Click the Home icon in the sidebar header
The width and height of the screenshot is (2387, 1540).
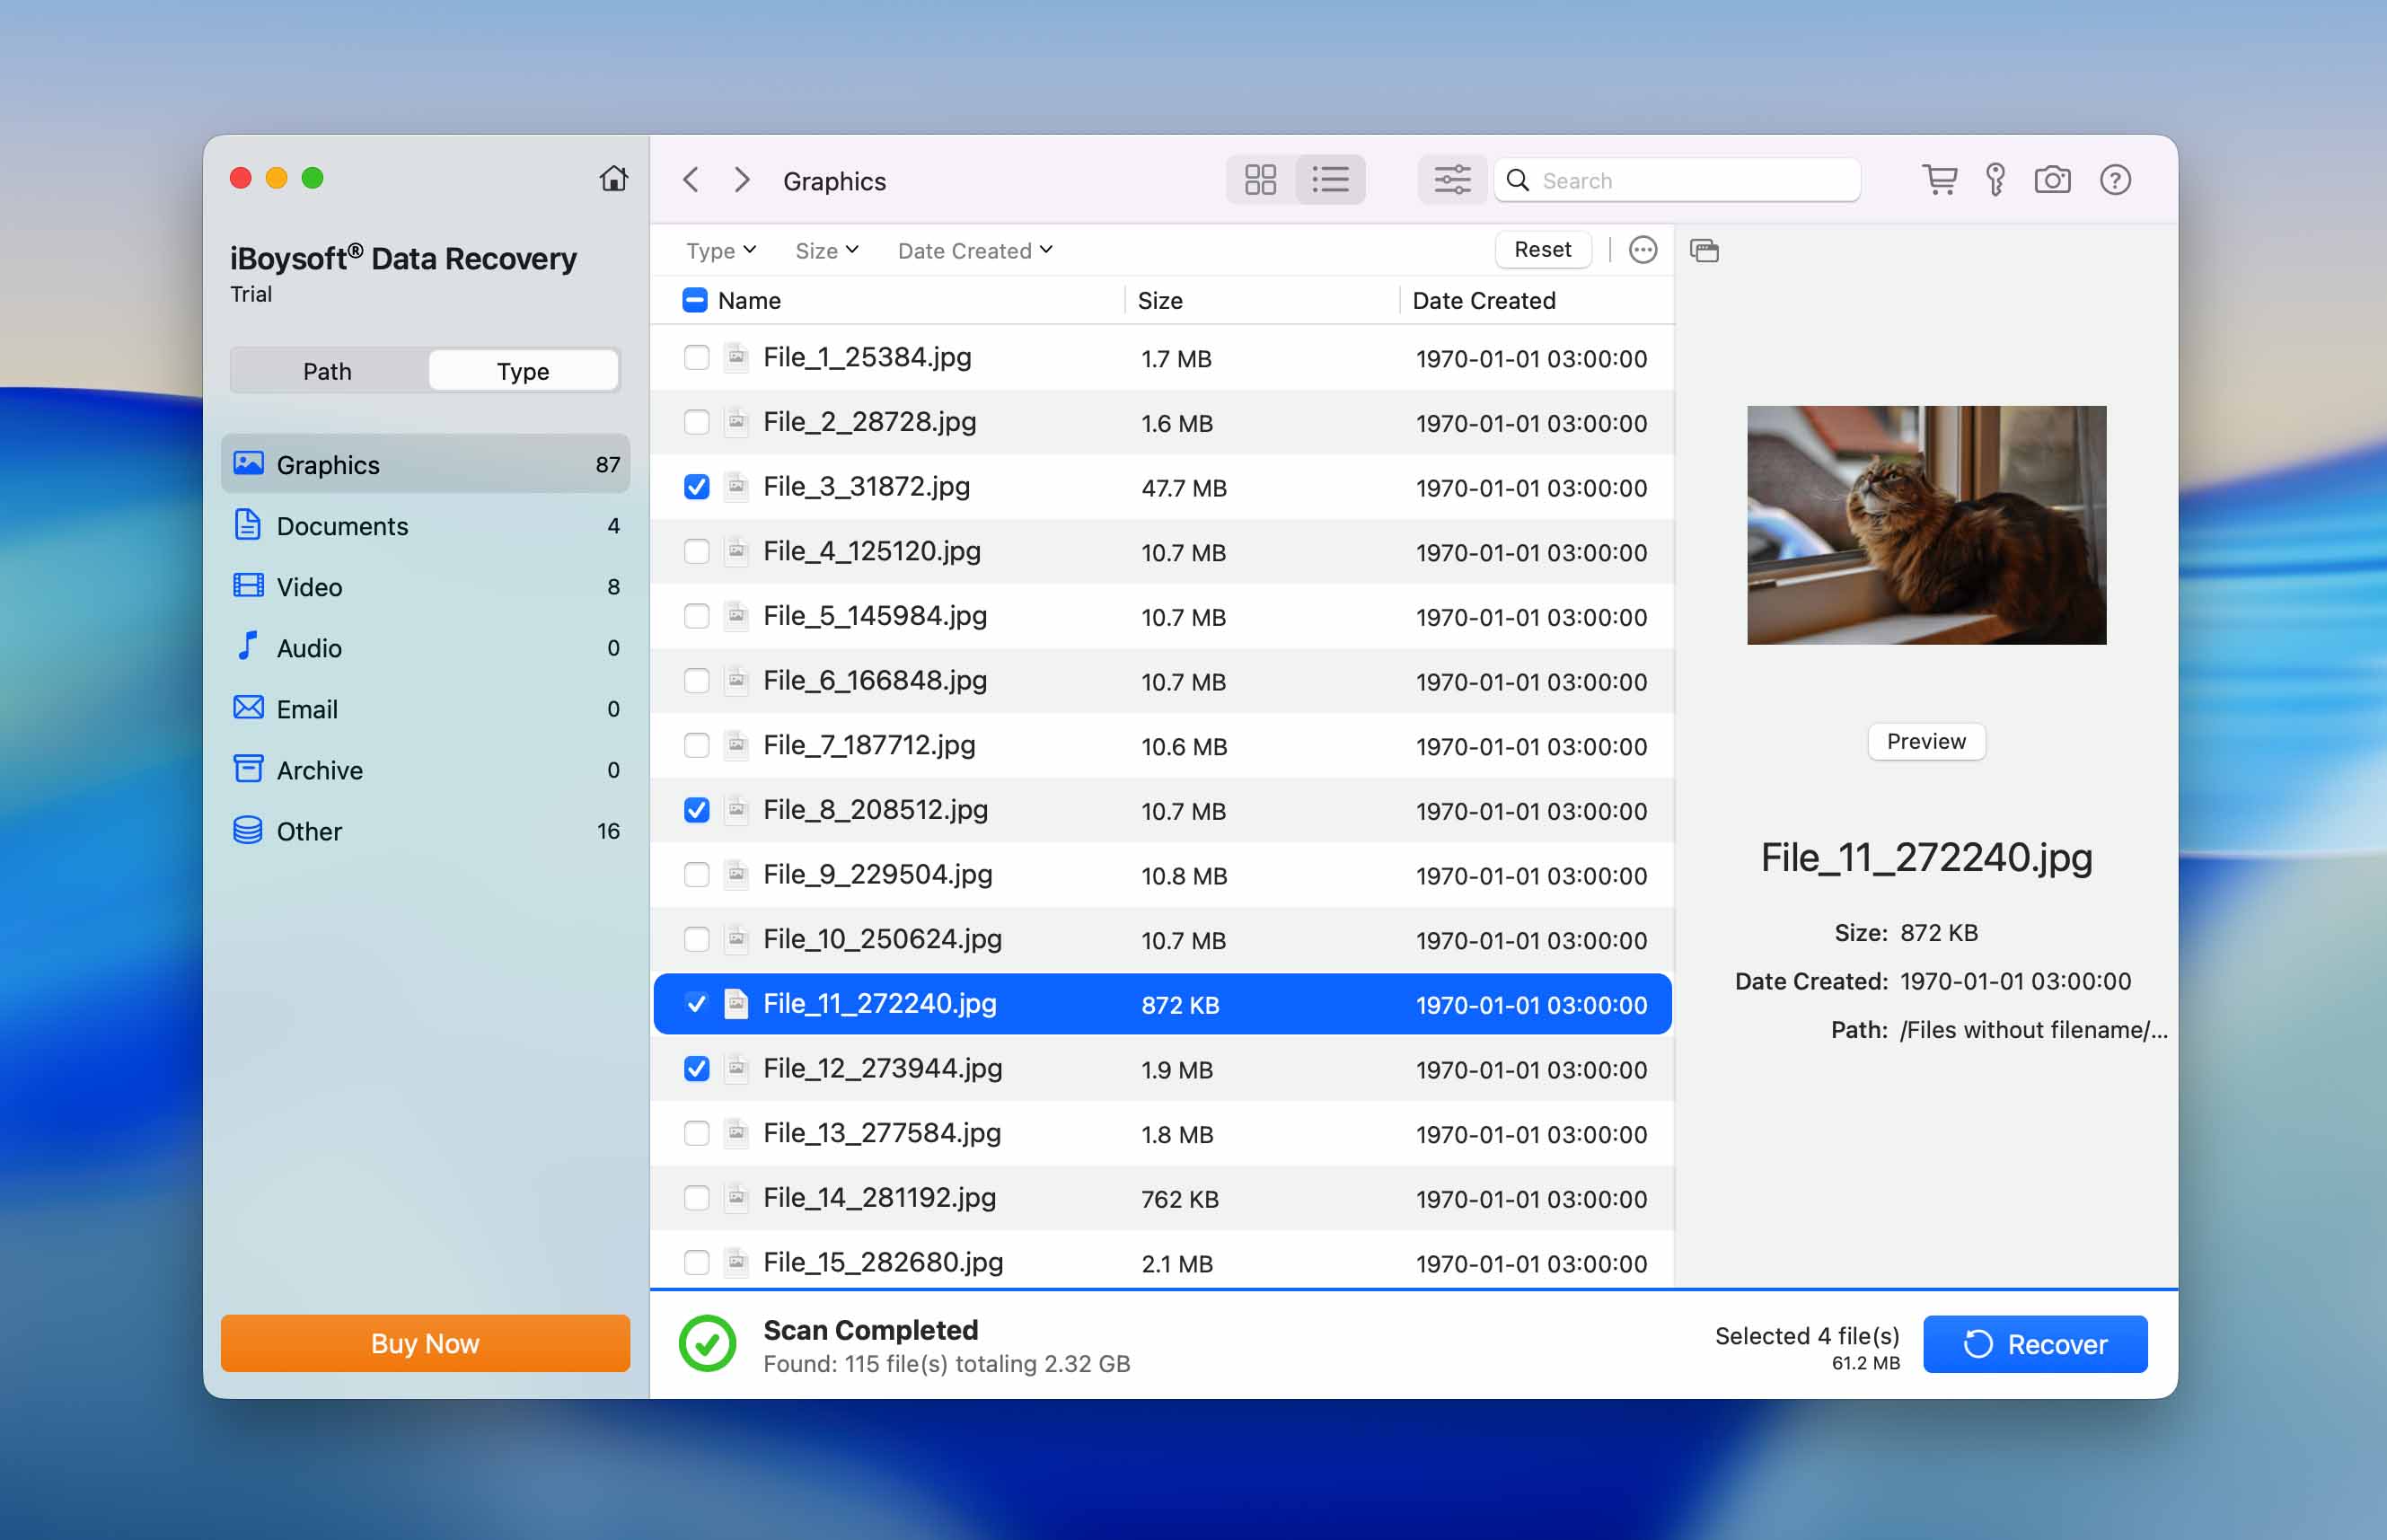click(x=615, y=177)
